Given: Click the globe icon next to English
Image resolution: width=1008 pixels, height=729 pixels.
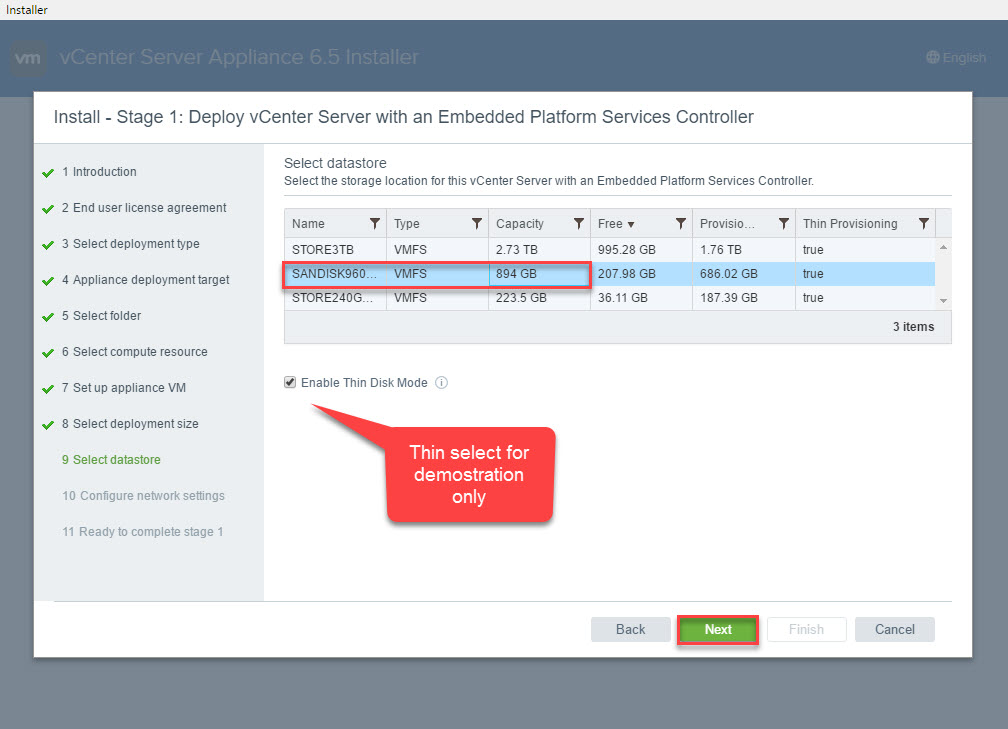Looking at the screenshot, I should coord(933,58).
